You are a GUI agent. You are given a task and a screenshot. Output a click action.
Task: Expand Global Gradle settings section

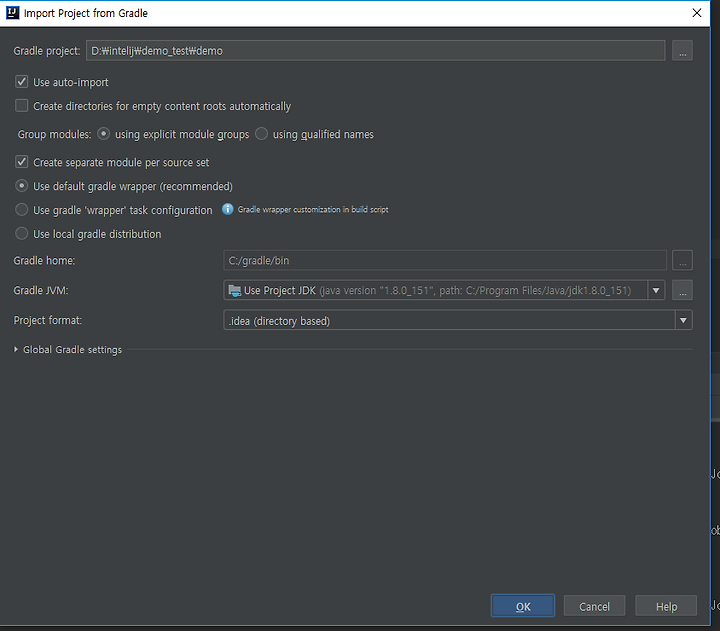coord(16,349)
